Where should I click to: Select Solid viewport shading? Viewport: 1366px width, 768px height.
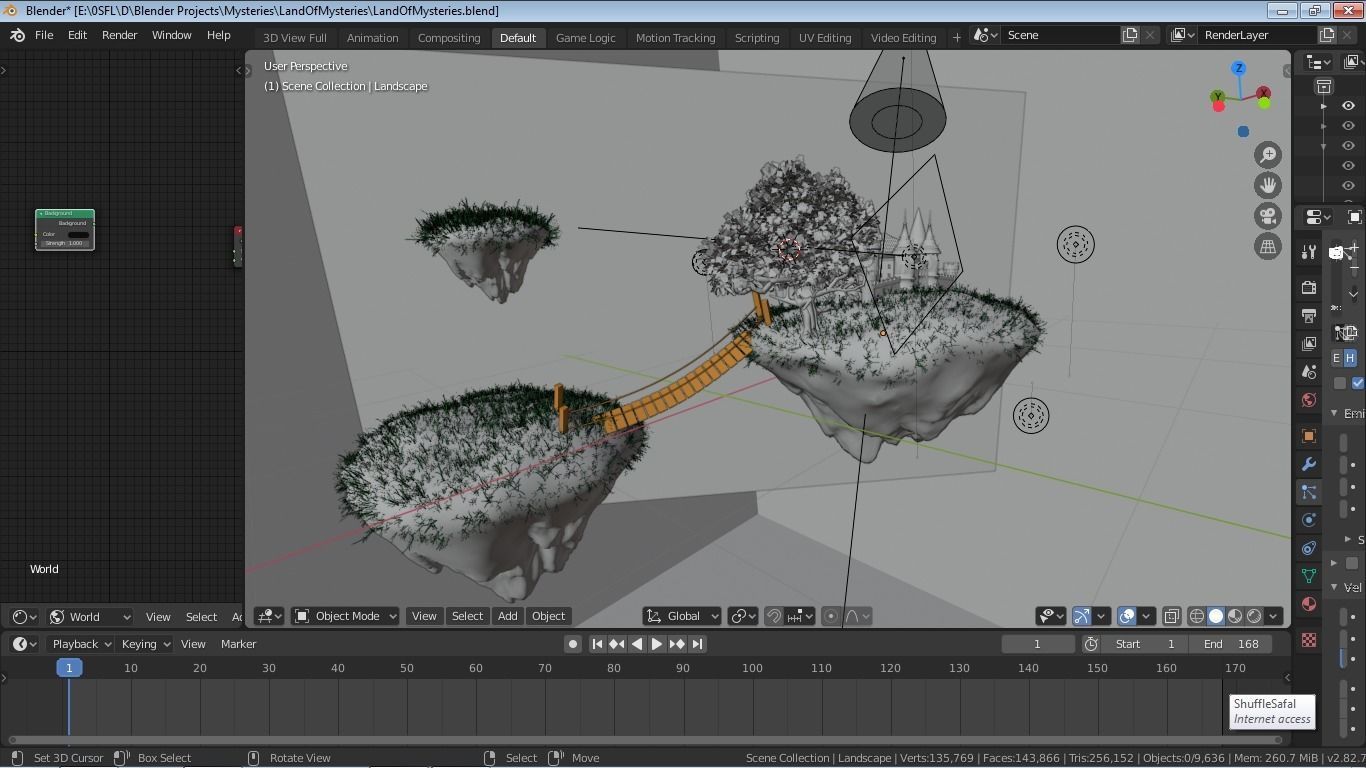pyautogui.click(x=1216, y=616)
